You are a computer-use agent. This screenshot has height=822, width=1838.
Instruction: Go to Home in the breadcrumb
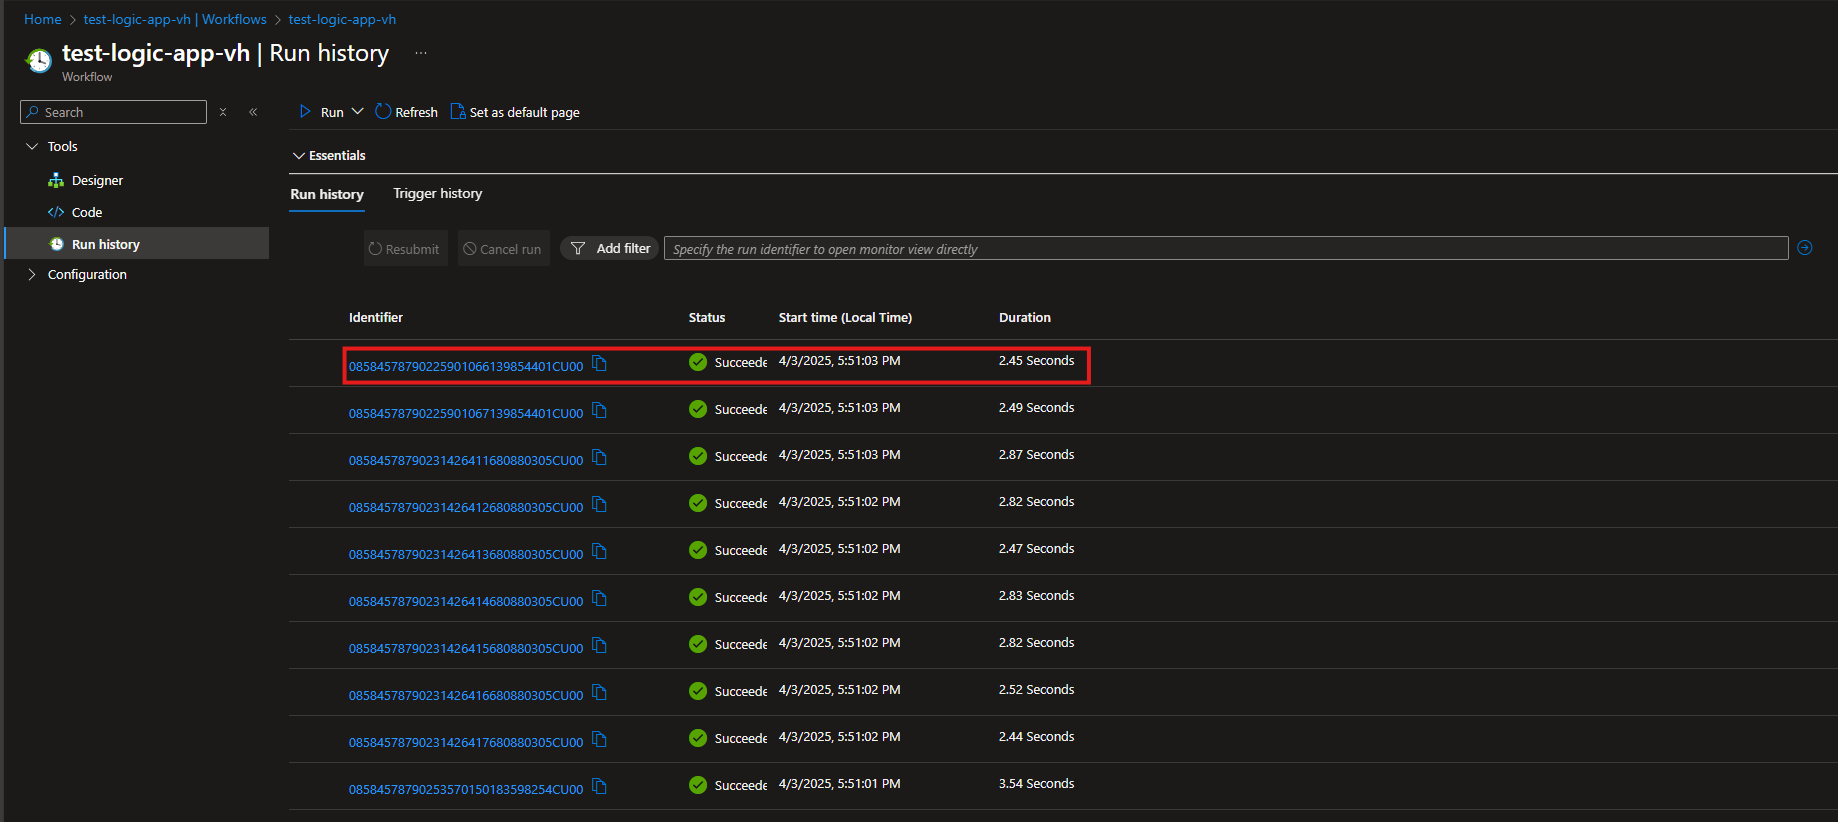(x=43, y=19)
